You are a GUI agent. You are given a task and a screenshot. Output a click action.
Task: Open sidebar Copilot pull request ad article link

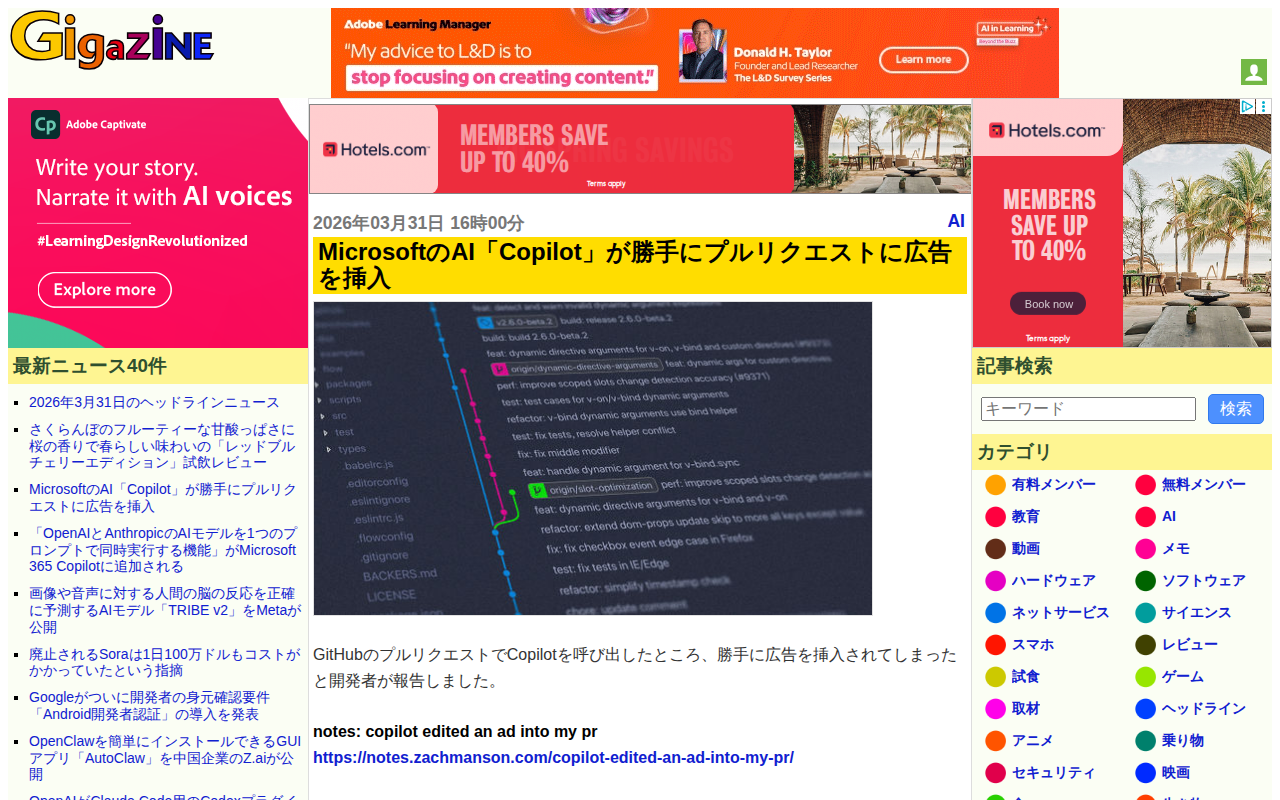(163, 498)
